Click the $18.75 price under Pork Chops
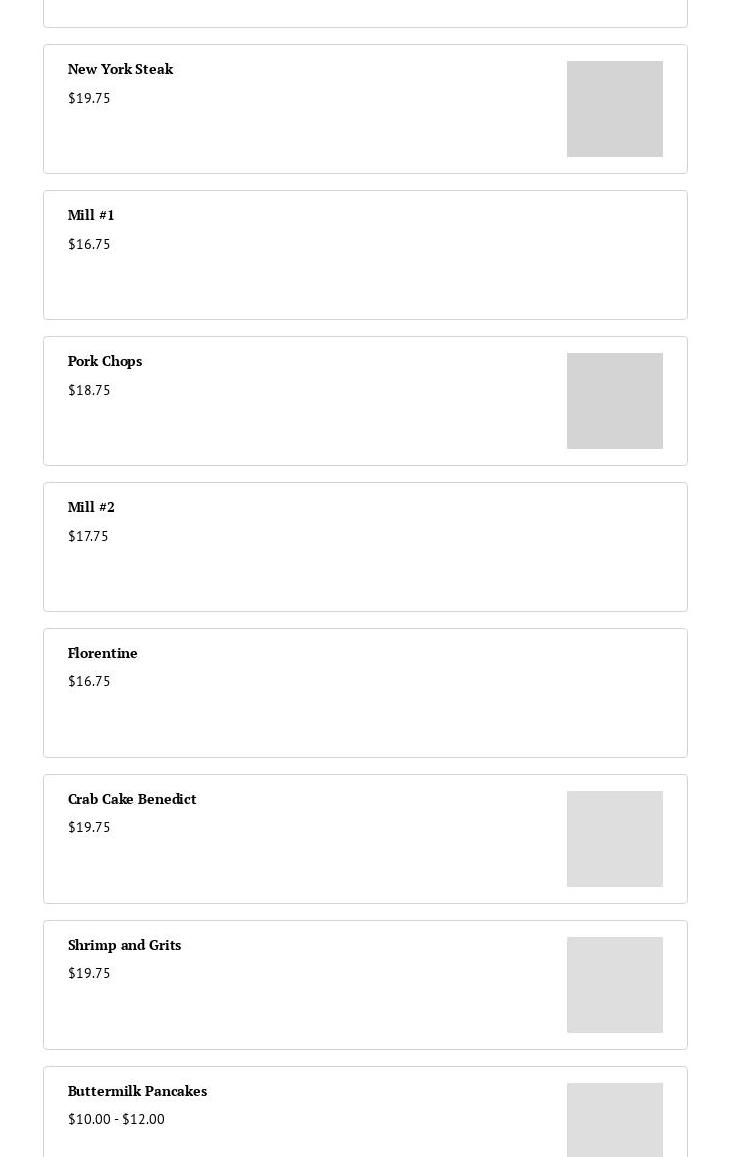730x1157 pixels. tap(89, 390)
